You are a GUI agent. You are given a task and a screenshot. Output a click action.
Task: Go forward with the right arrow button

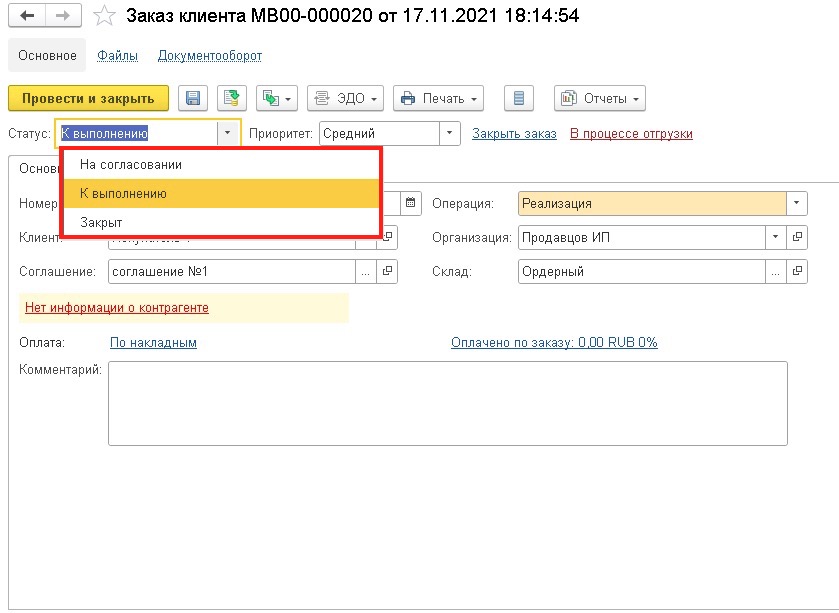(x=63, y=16)
